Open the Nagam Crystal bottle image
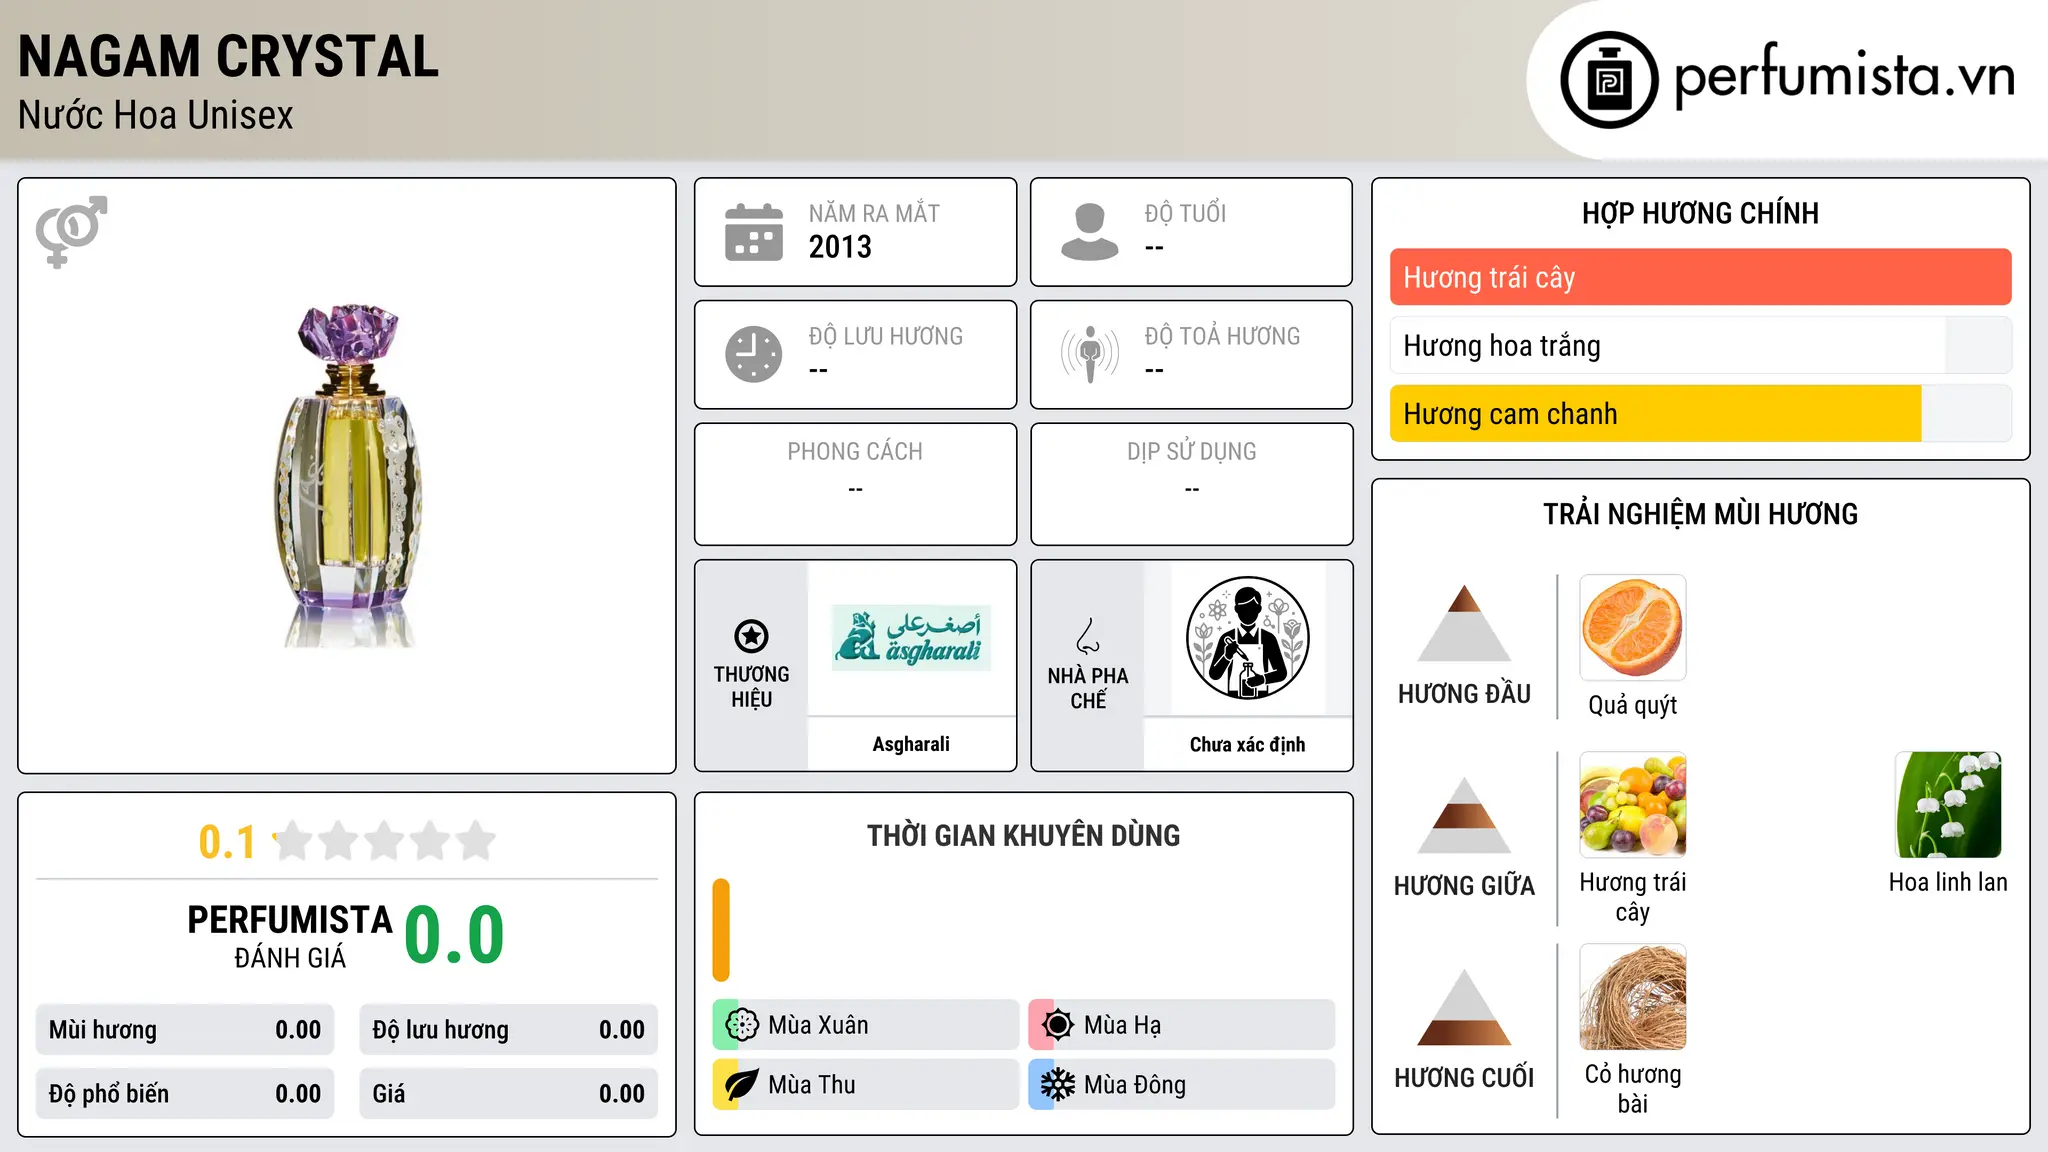 click(x=347, y=476)
